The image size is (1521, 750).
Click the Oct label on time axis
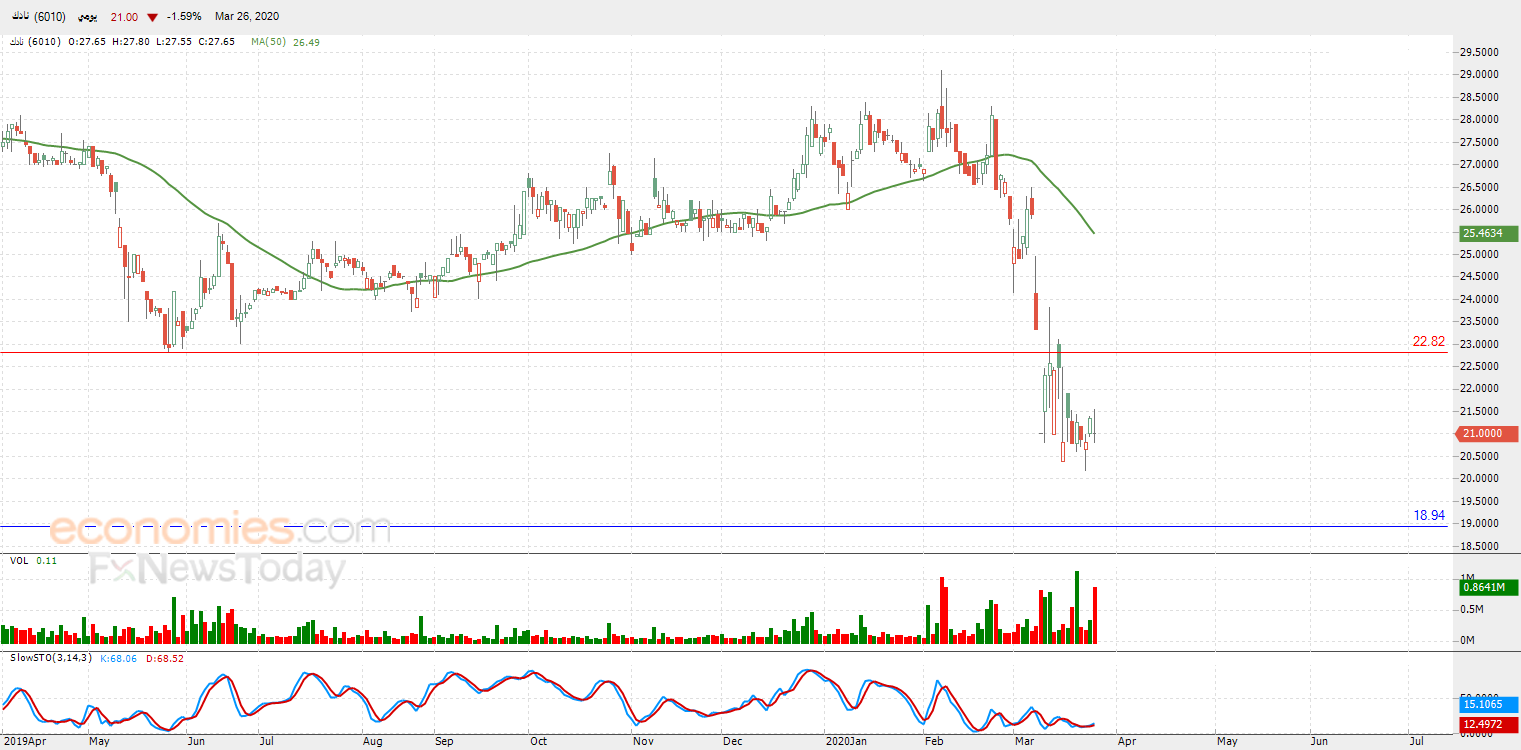539,742
